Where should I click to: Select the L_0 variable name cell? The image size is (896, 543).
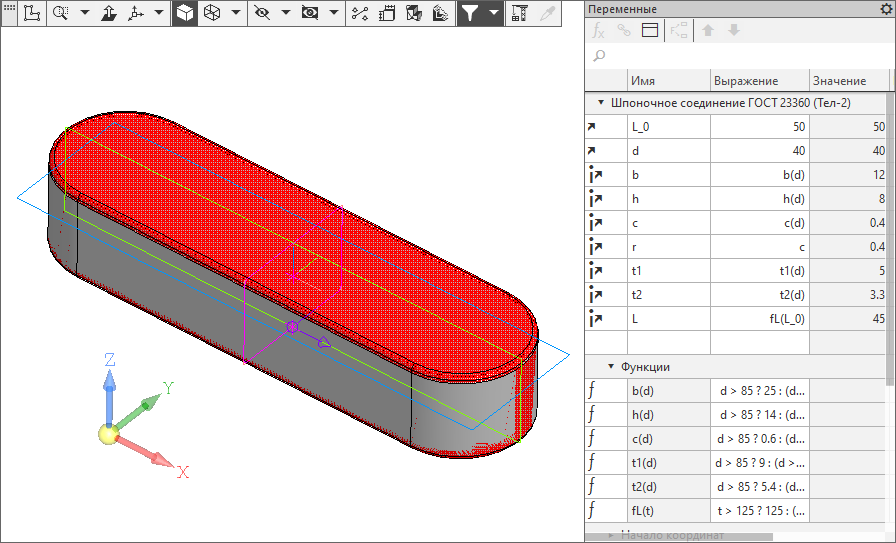pyautogui.click(x=667, y=127)
